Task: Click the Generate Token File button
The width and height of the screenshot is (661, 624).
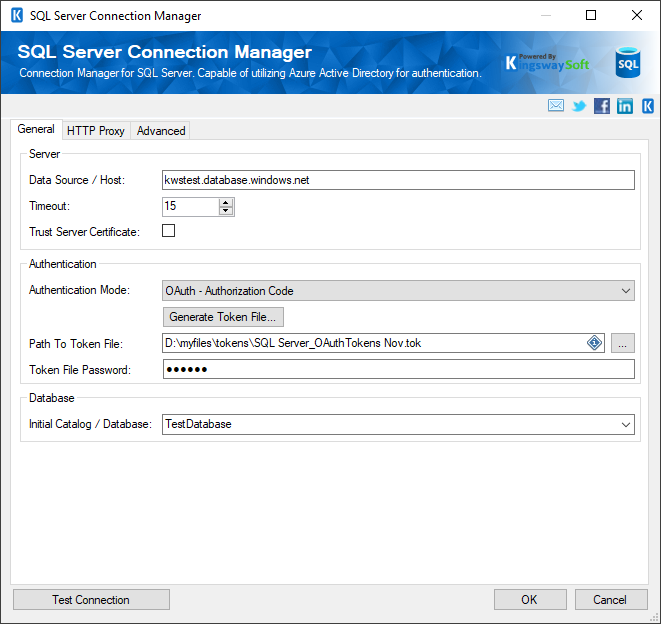Action: tap(223, 317)
